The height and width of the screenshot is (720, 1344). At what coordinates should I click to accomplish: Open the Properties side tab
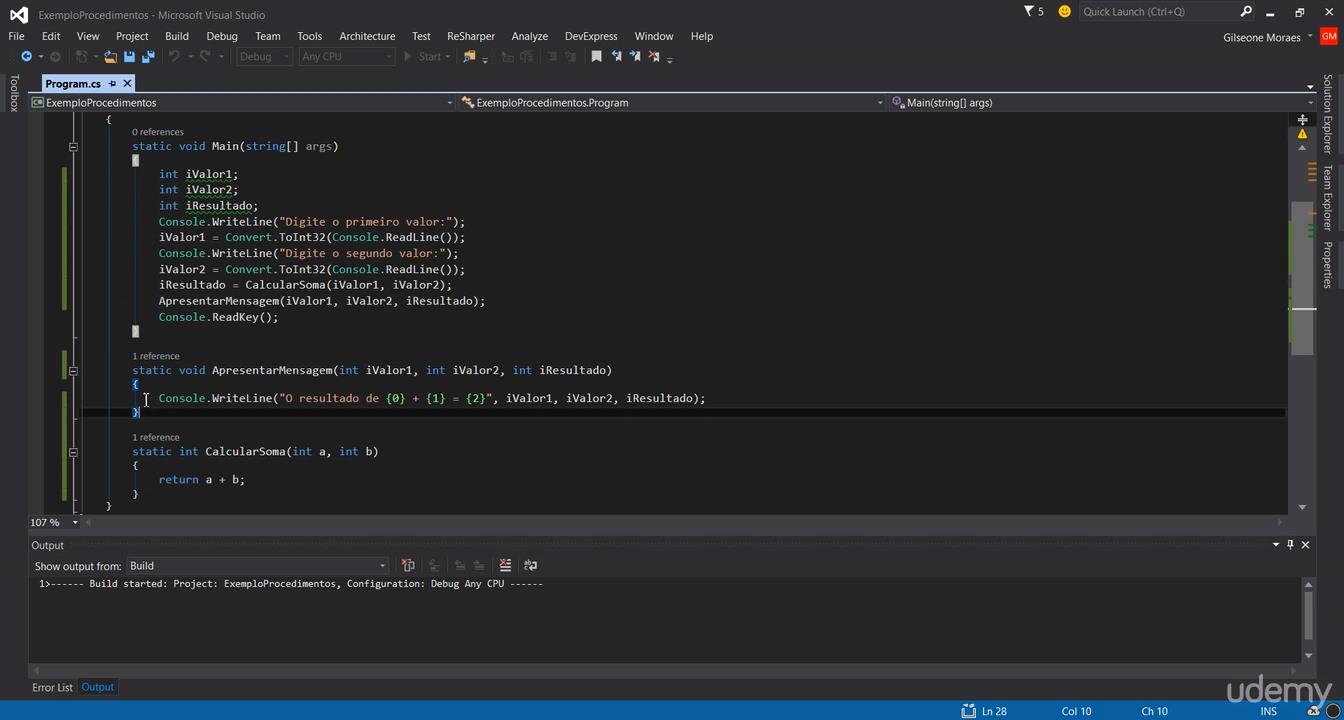pyautogui.click(x=1328, y=265)
